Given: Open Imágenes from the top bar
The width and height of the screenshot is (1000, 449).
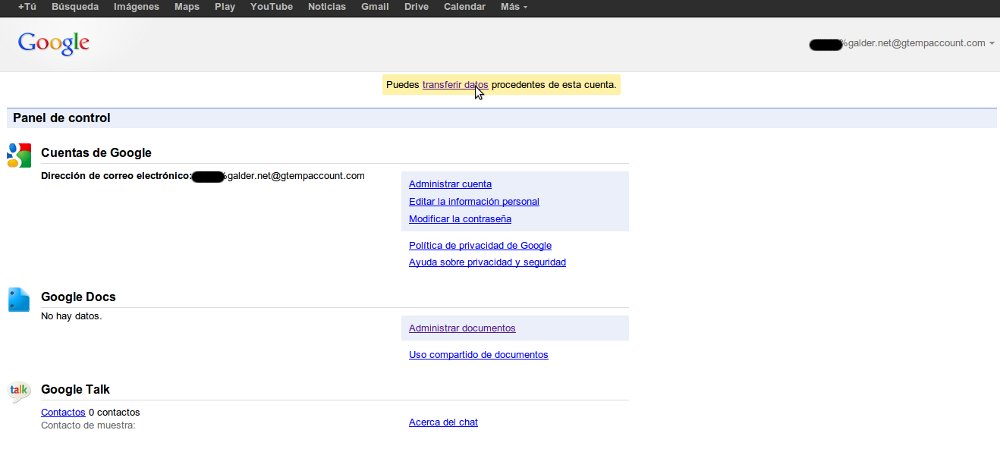Looking at the screenshot, I should point(136,7).
